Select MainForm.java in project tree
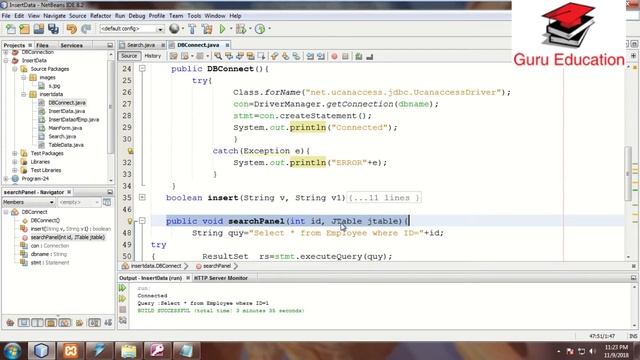Viewport: 640px width, 360px height. 65,128
